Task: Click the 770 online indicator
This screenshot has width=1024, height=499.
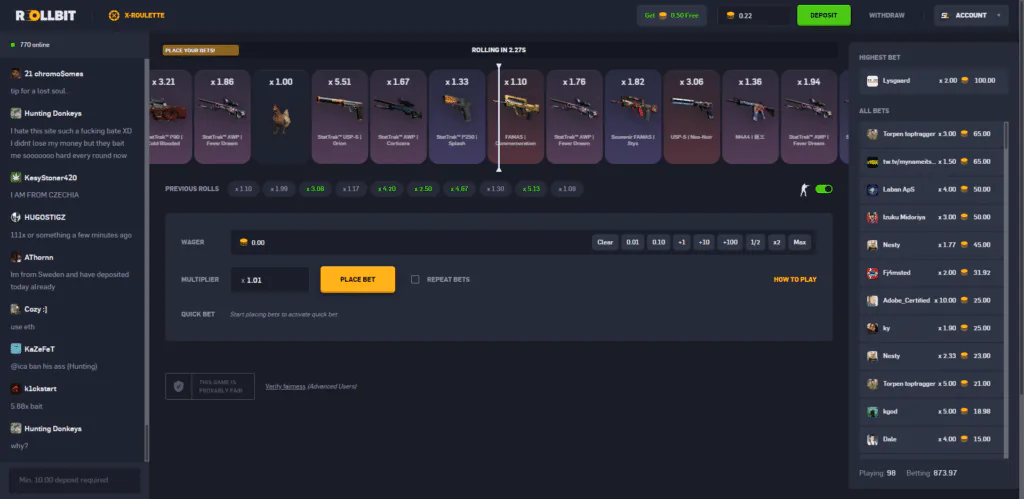Action: coord(30,45)
